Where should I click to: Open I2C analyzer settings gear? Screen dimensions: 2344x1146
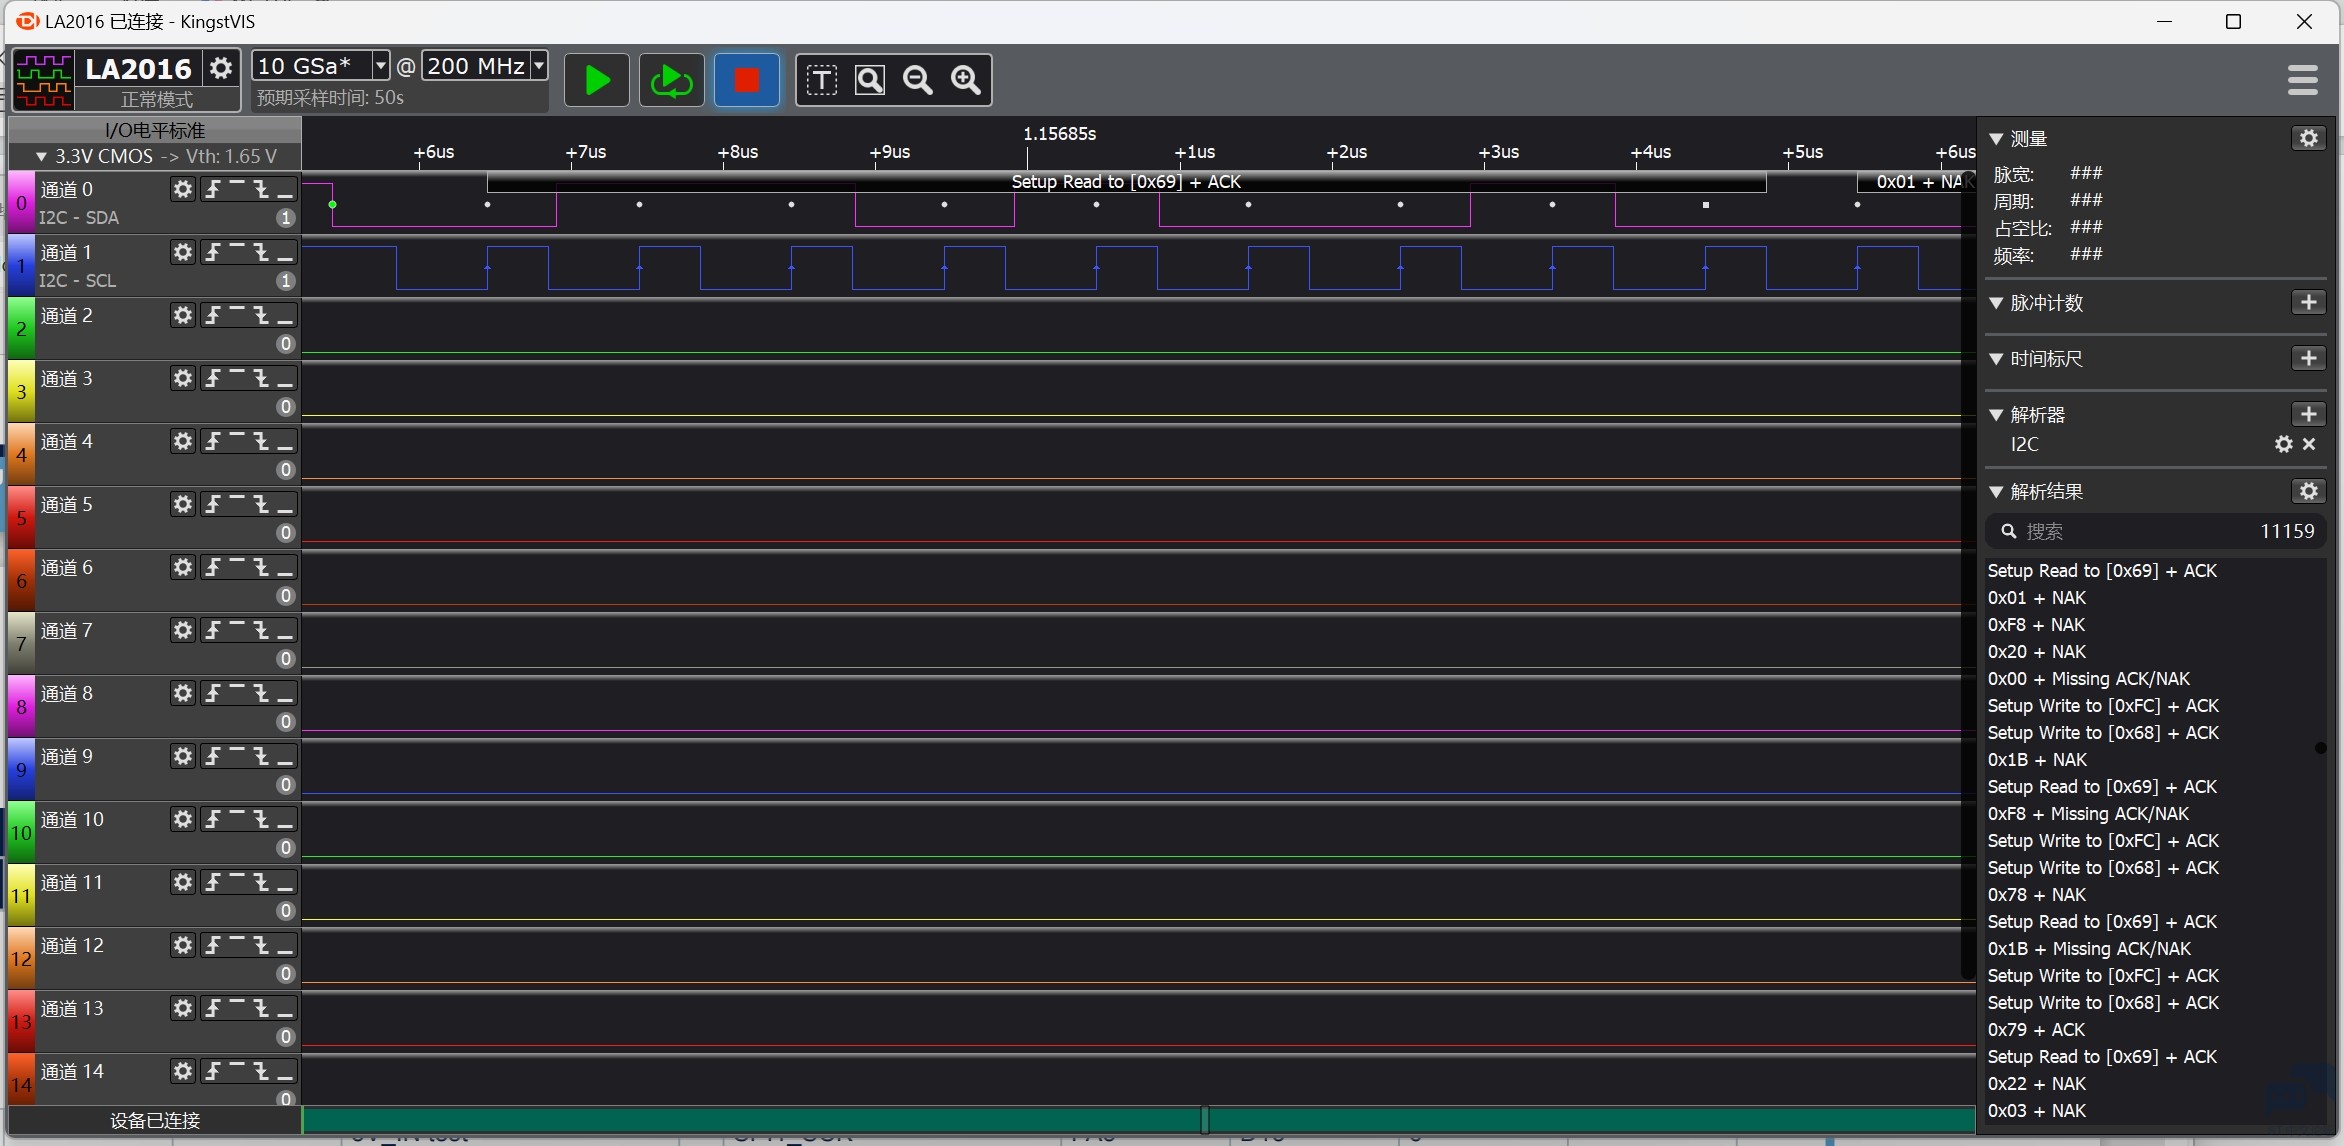click(2284, 444)
